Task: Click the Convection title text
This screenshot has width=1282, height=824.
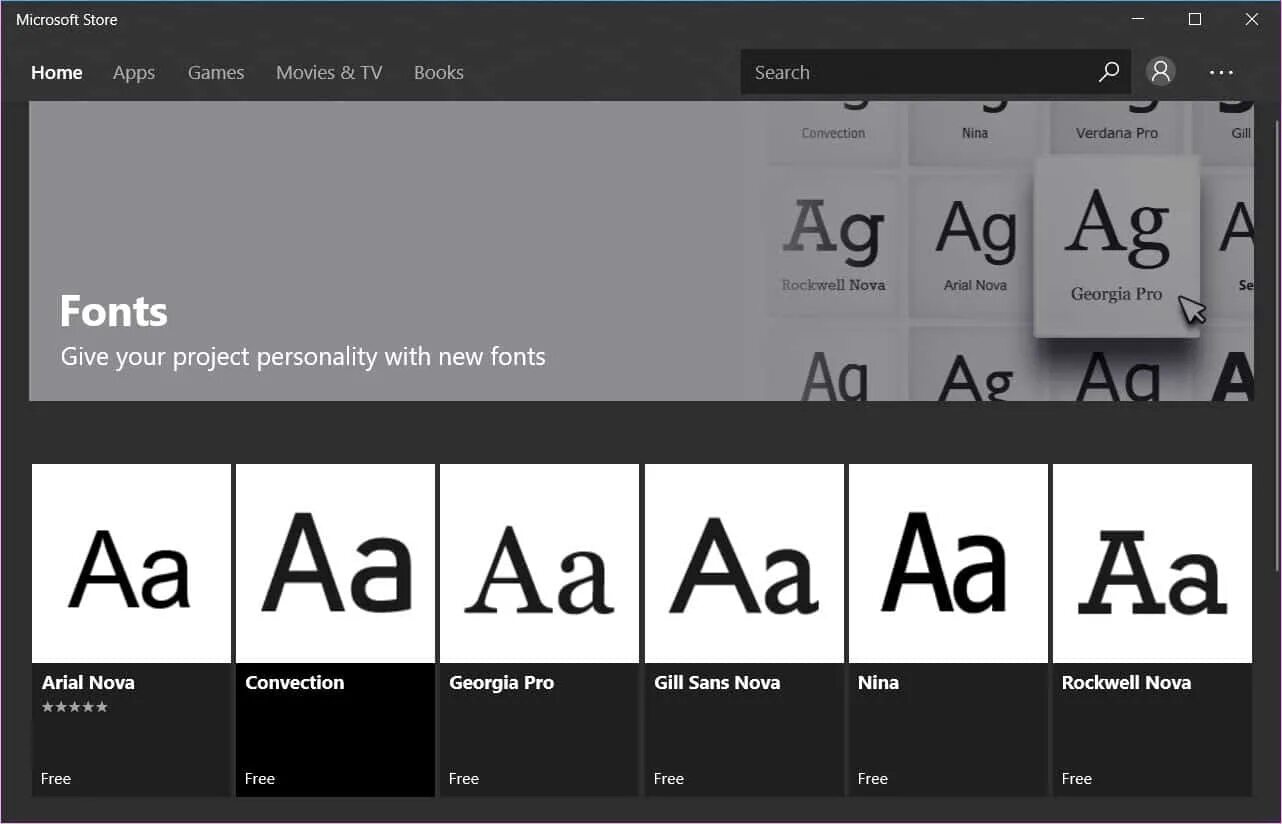Action: (295, 683)
